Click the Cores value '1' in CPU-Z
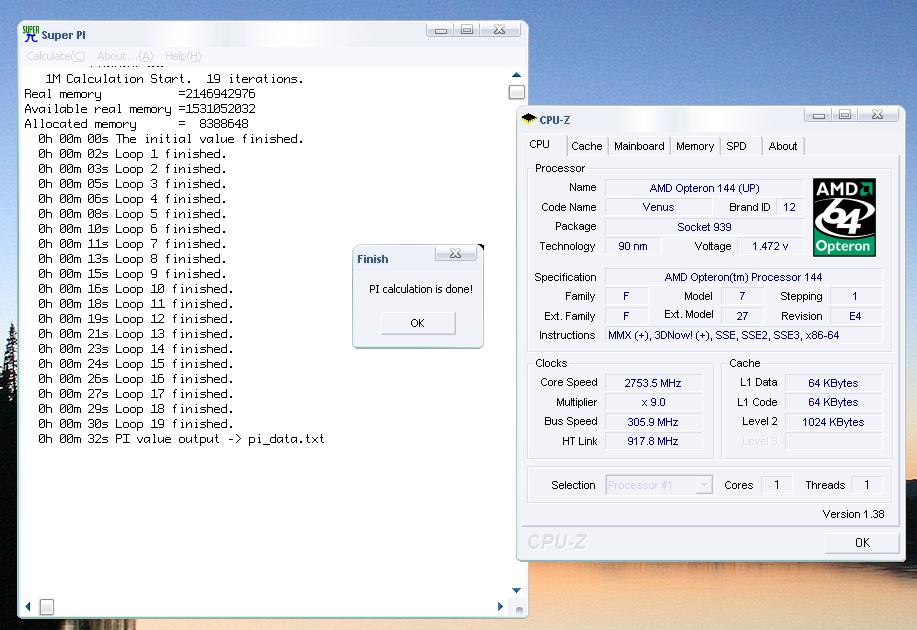This screenshot has height=630, width=917. coord(777,485)
